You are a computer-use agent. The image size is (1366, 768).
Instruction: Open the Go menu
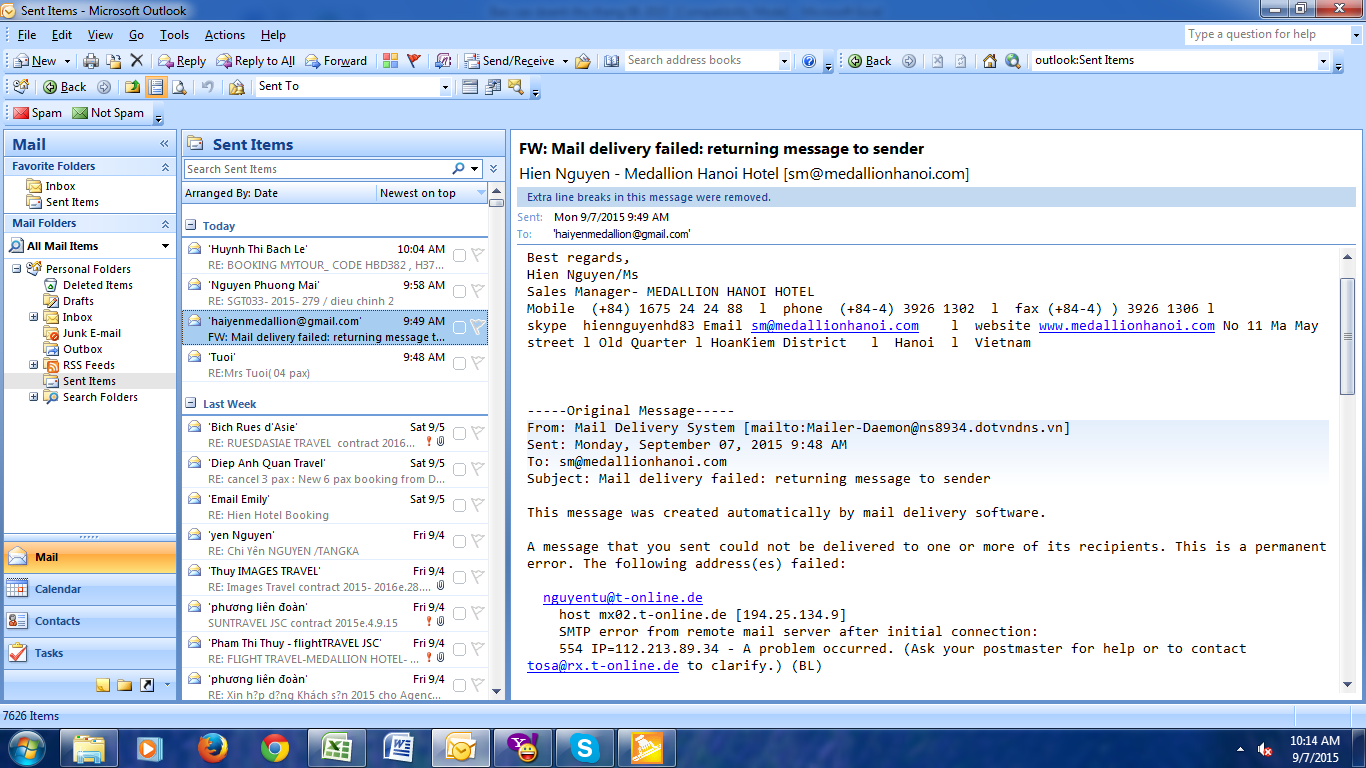136,35
